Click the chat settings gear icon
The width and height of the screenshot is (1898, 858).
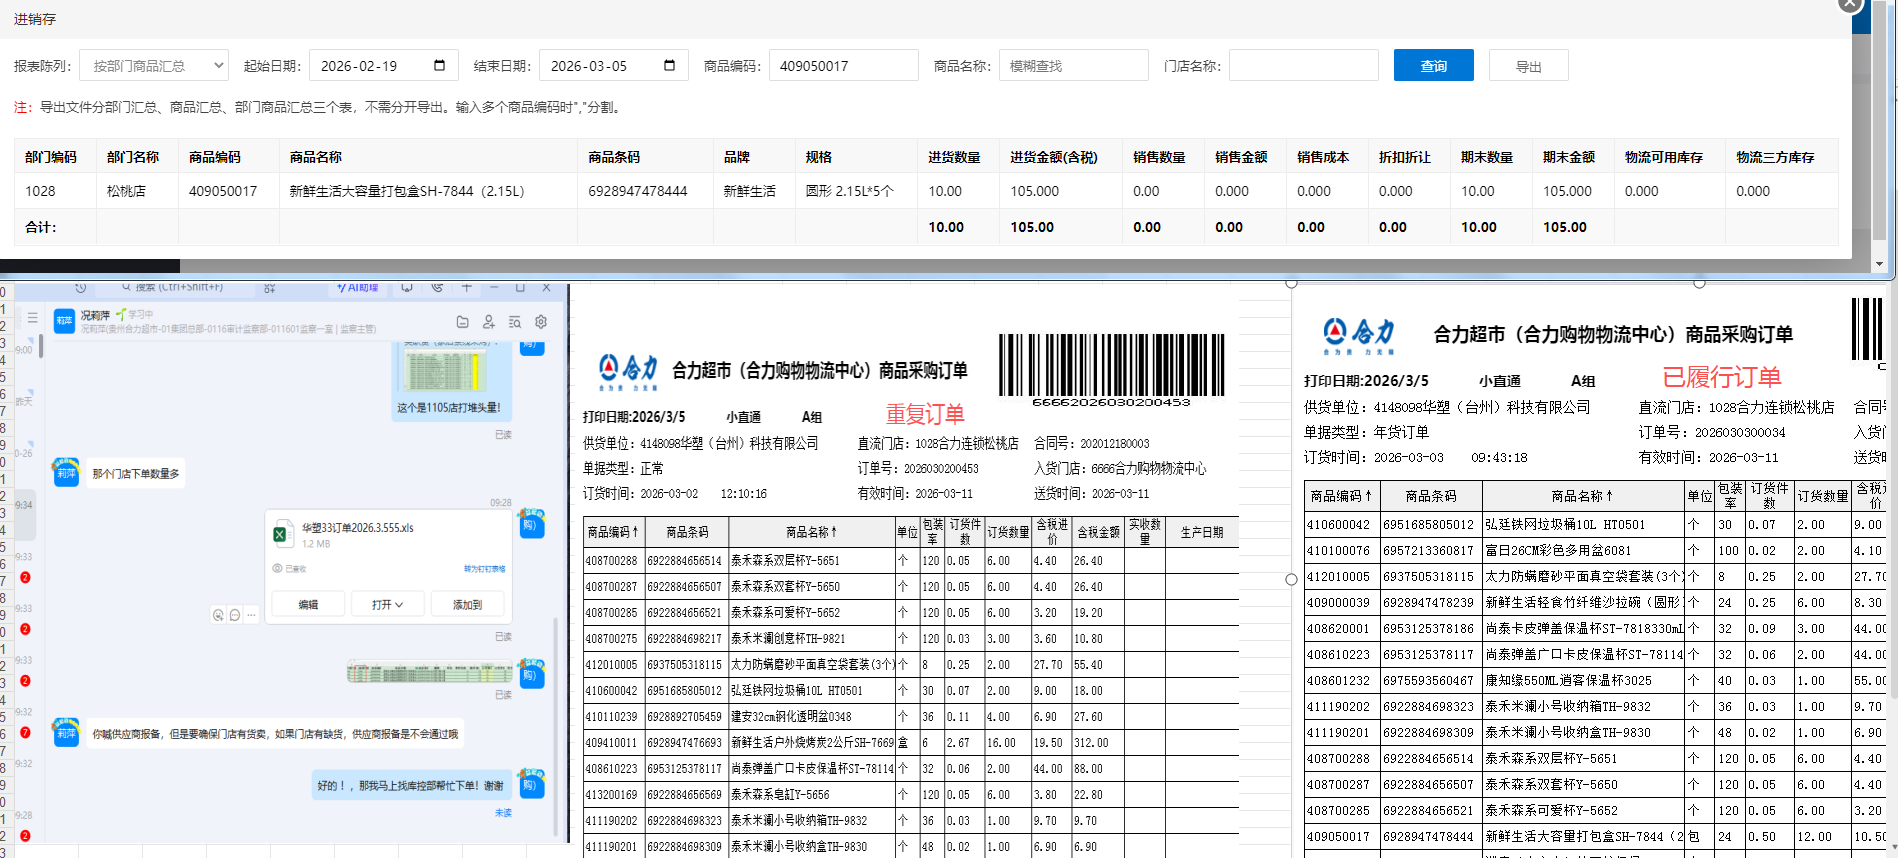[541, 322]
